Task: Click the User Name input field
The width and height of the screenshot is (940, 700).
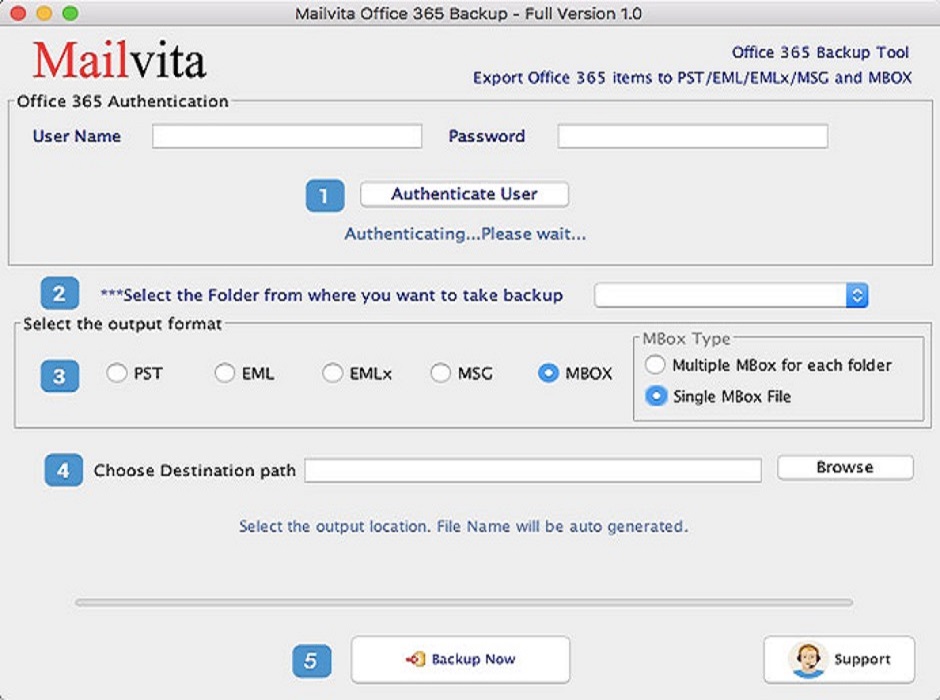Action: pos(287,136)
